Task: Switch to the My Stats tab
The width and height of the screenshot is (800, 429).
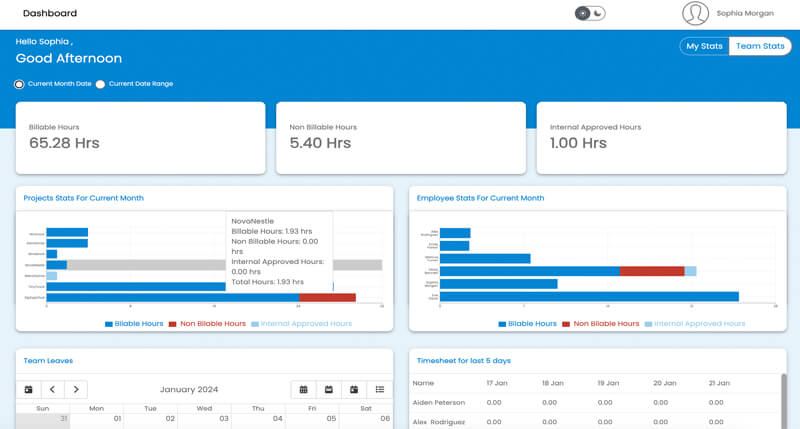Action: click(704, 46)
